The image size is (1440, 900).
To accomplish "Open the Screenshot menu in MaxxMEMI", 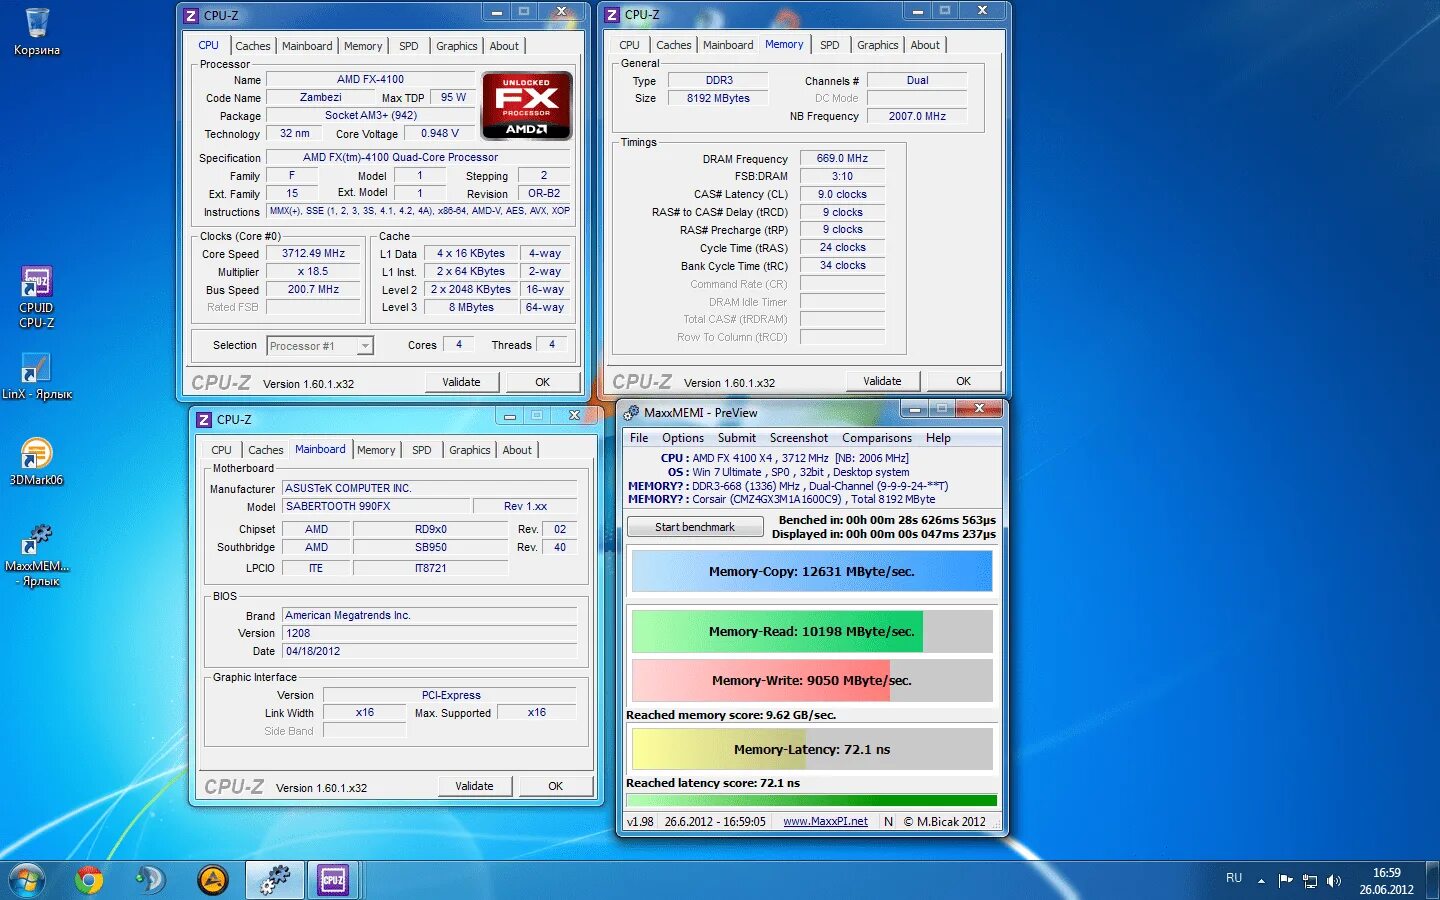I will 799,438.
